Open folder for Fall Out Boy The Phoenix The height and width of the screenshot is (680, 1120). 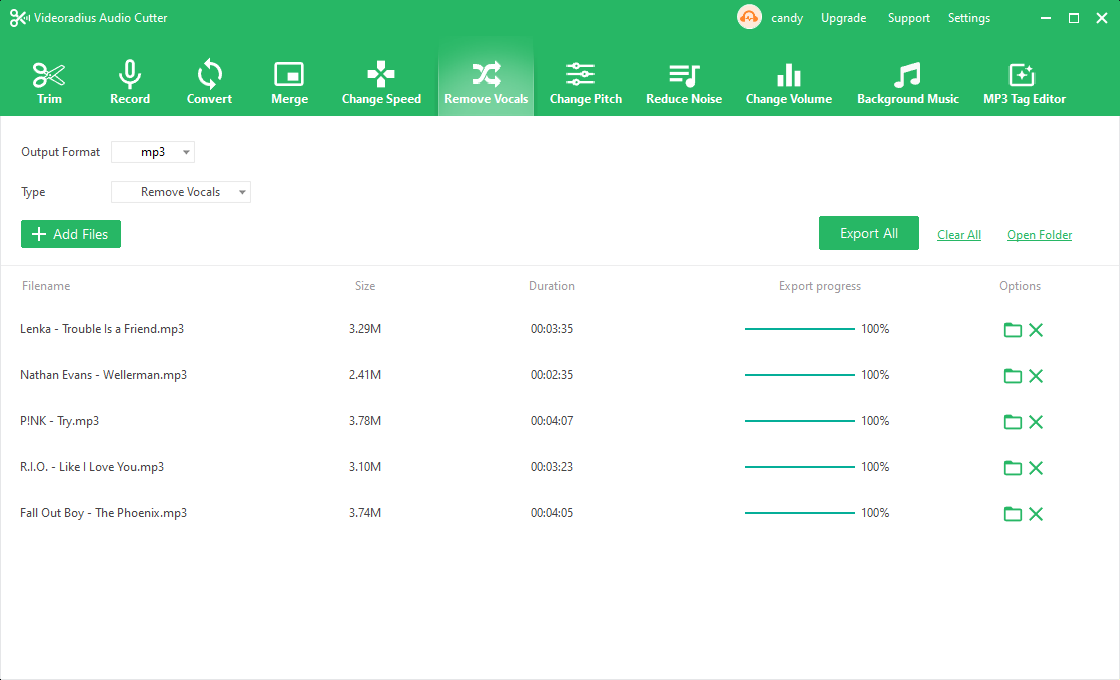(1013, 514)
